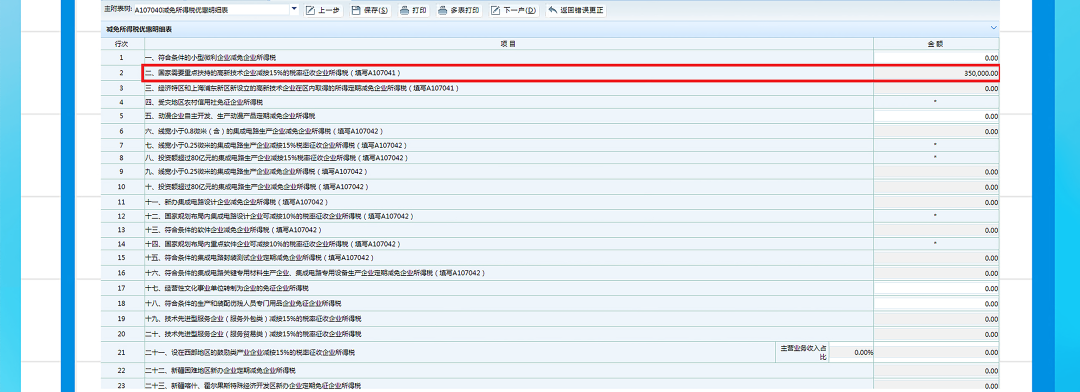The image size is (1080, 392).
Task: Select row 12 重点集成电路设计企业 item text
Action: [x=279, y=216]
